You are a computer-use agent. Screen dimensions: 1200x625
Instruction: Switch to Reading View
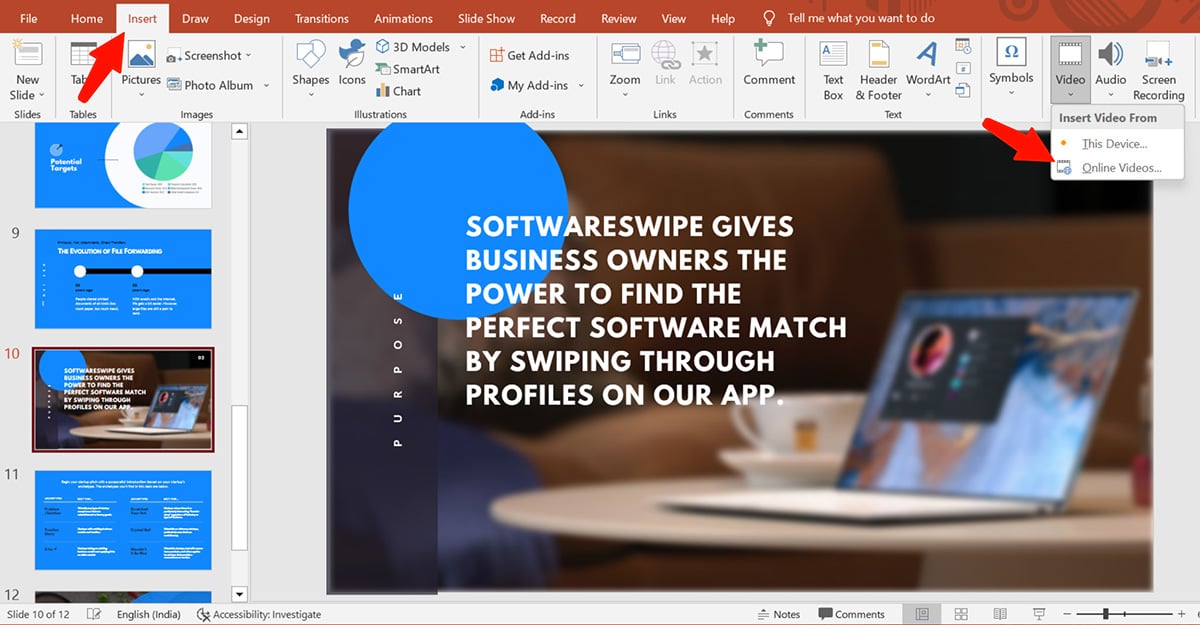[x=999, y=614]
